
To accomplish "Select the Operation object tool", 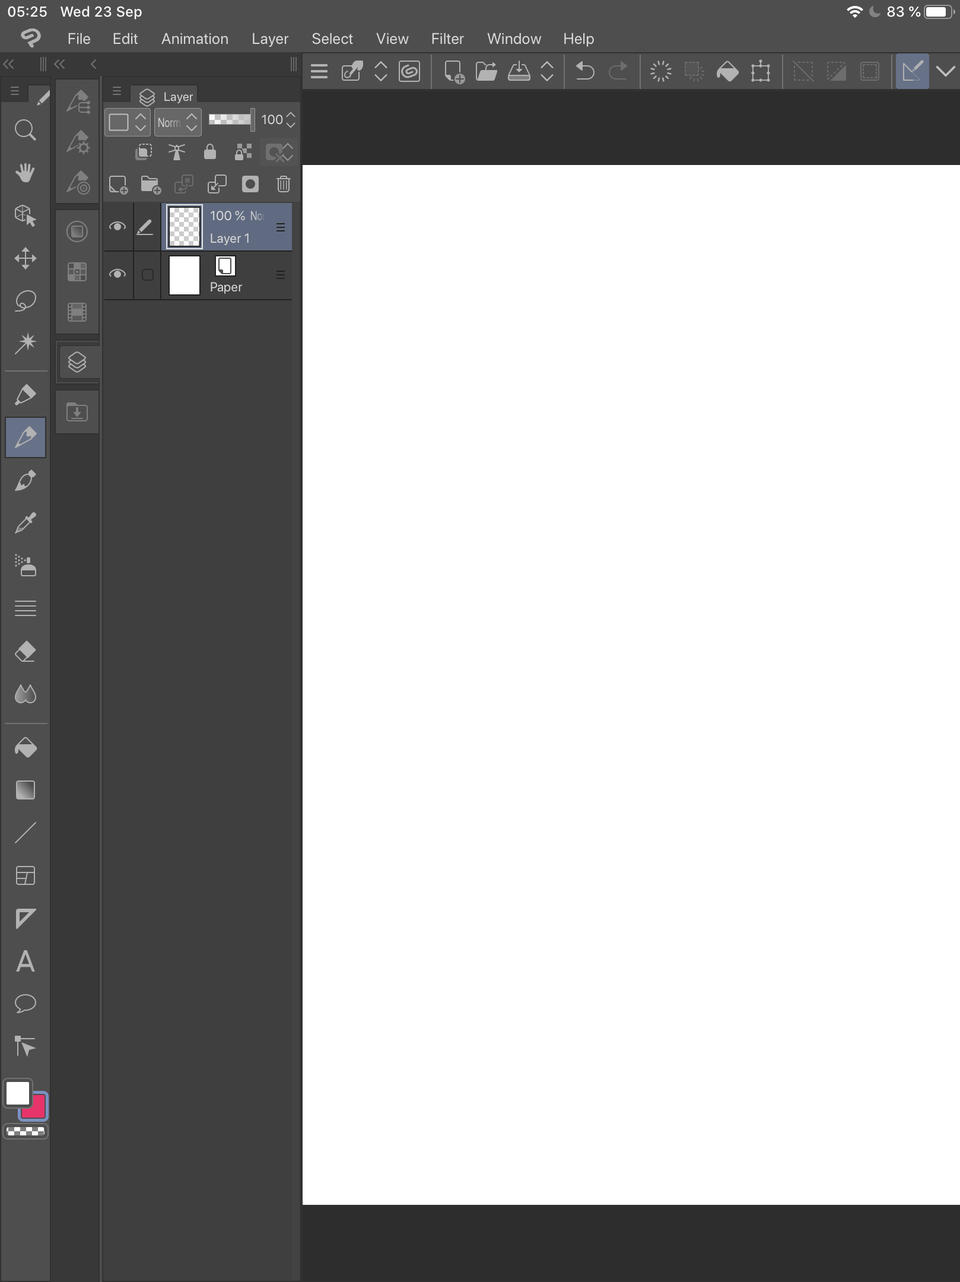I will coord(26,216).
